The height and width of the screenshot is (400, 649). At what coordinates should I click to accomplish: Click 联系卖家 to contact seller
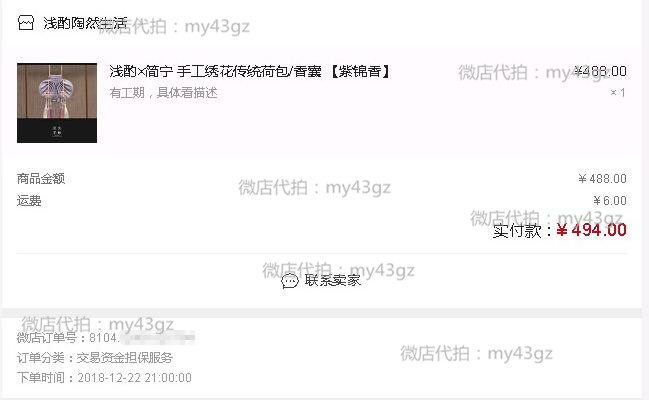[x=332, y=280]
